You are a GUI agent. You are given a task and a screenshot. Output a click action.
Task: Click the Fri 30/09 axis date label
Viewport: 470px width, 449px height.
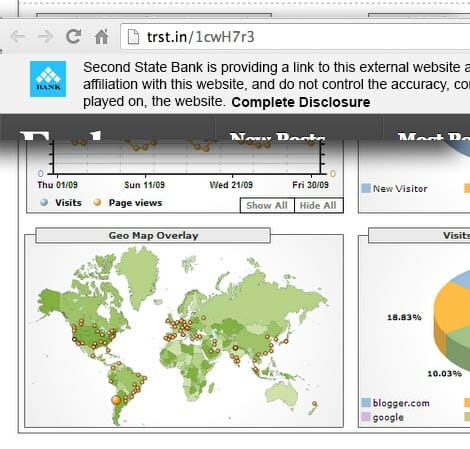pyautogui.click(x=310, y=185)
